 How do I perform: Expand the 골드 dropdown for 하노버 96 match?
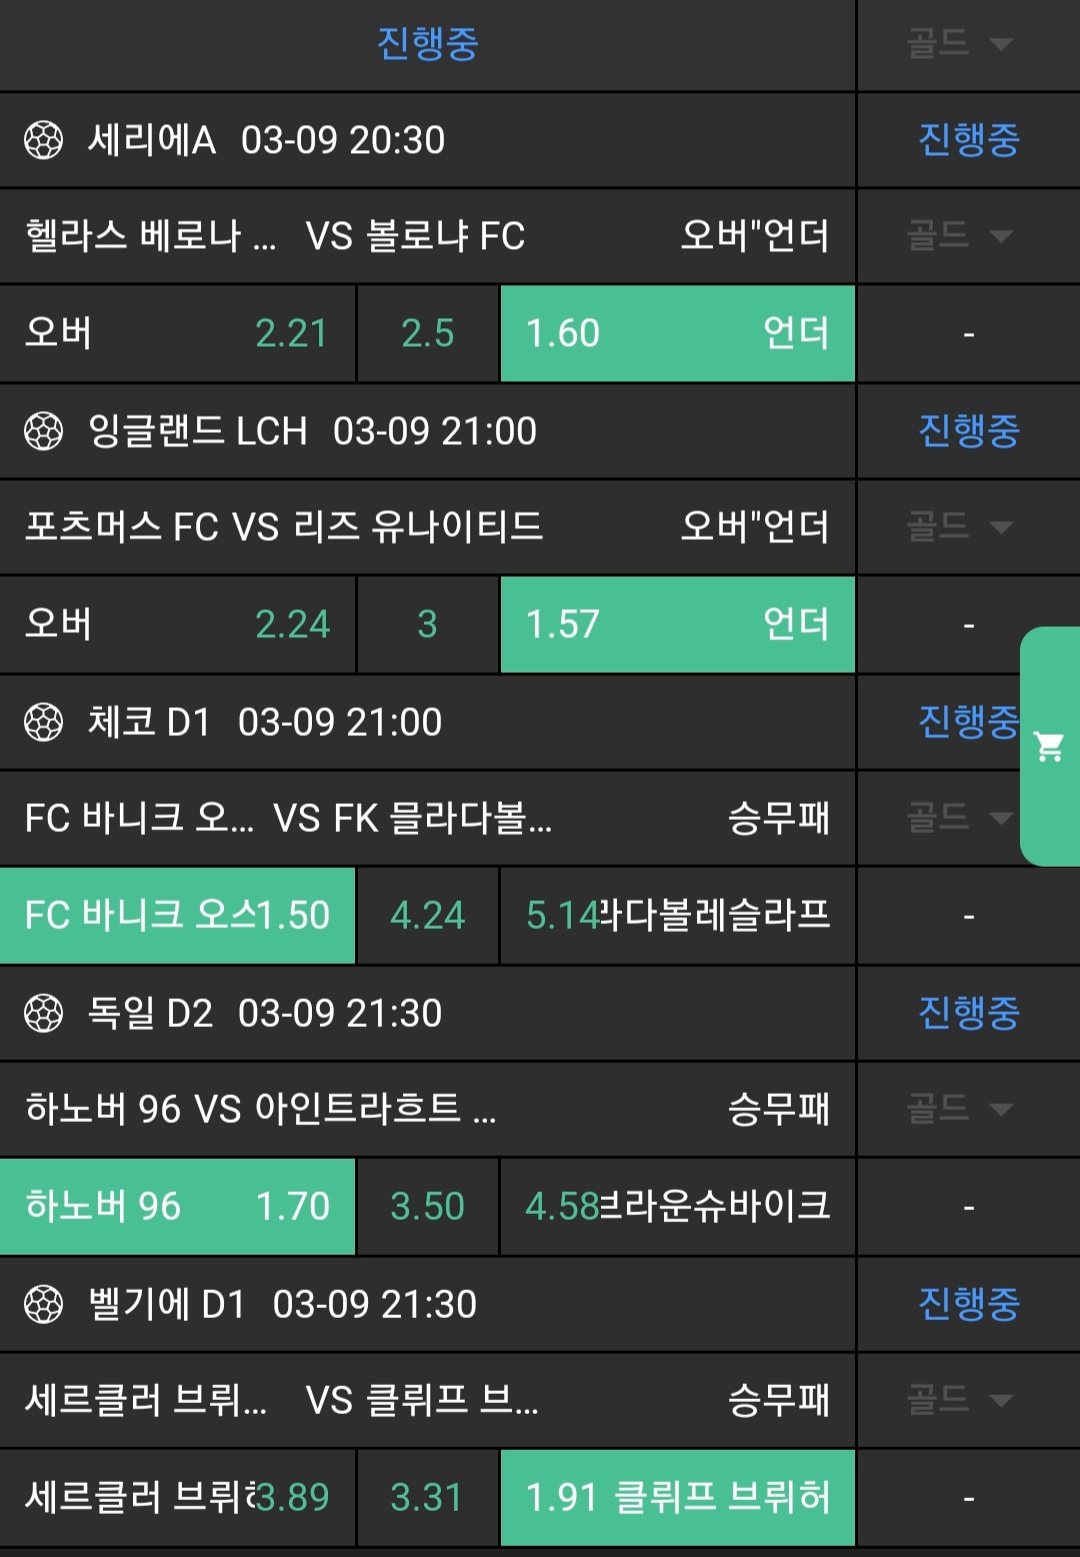959,1108
